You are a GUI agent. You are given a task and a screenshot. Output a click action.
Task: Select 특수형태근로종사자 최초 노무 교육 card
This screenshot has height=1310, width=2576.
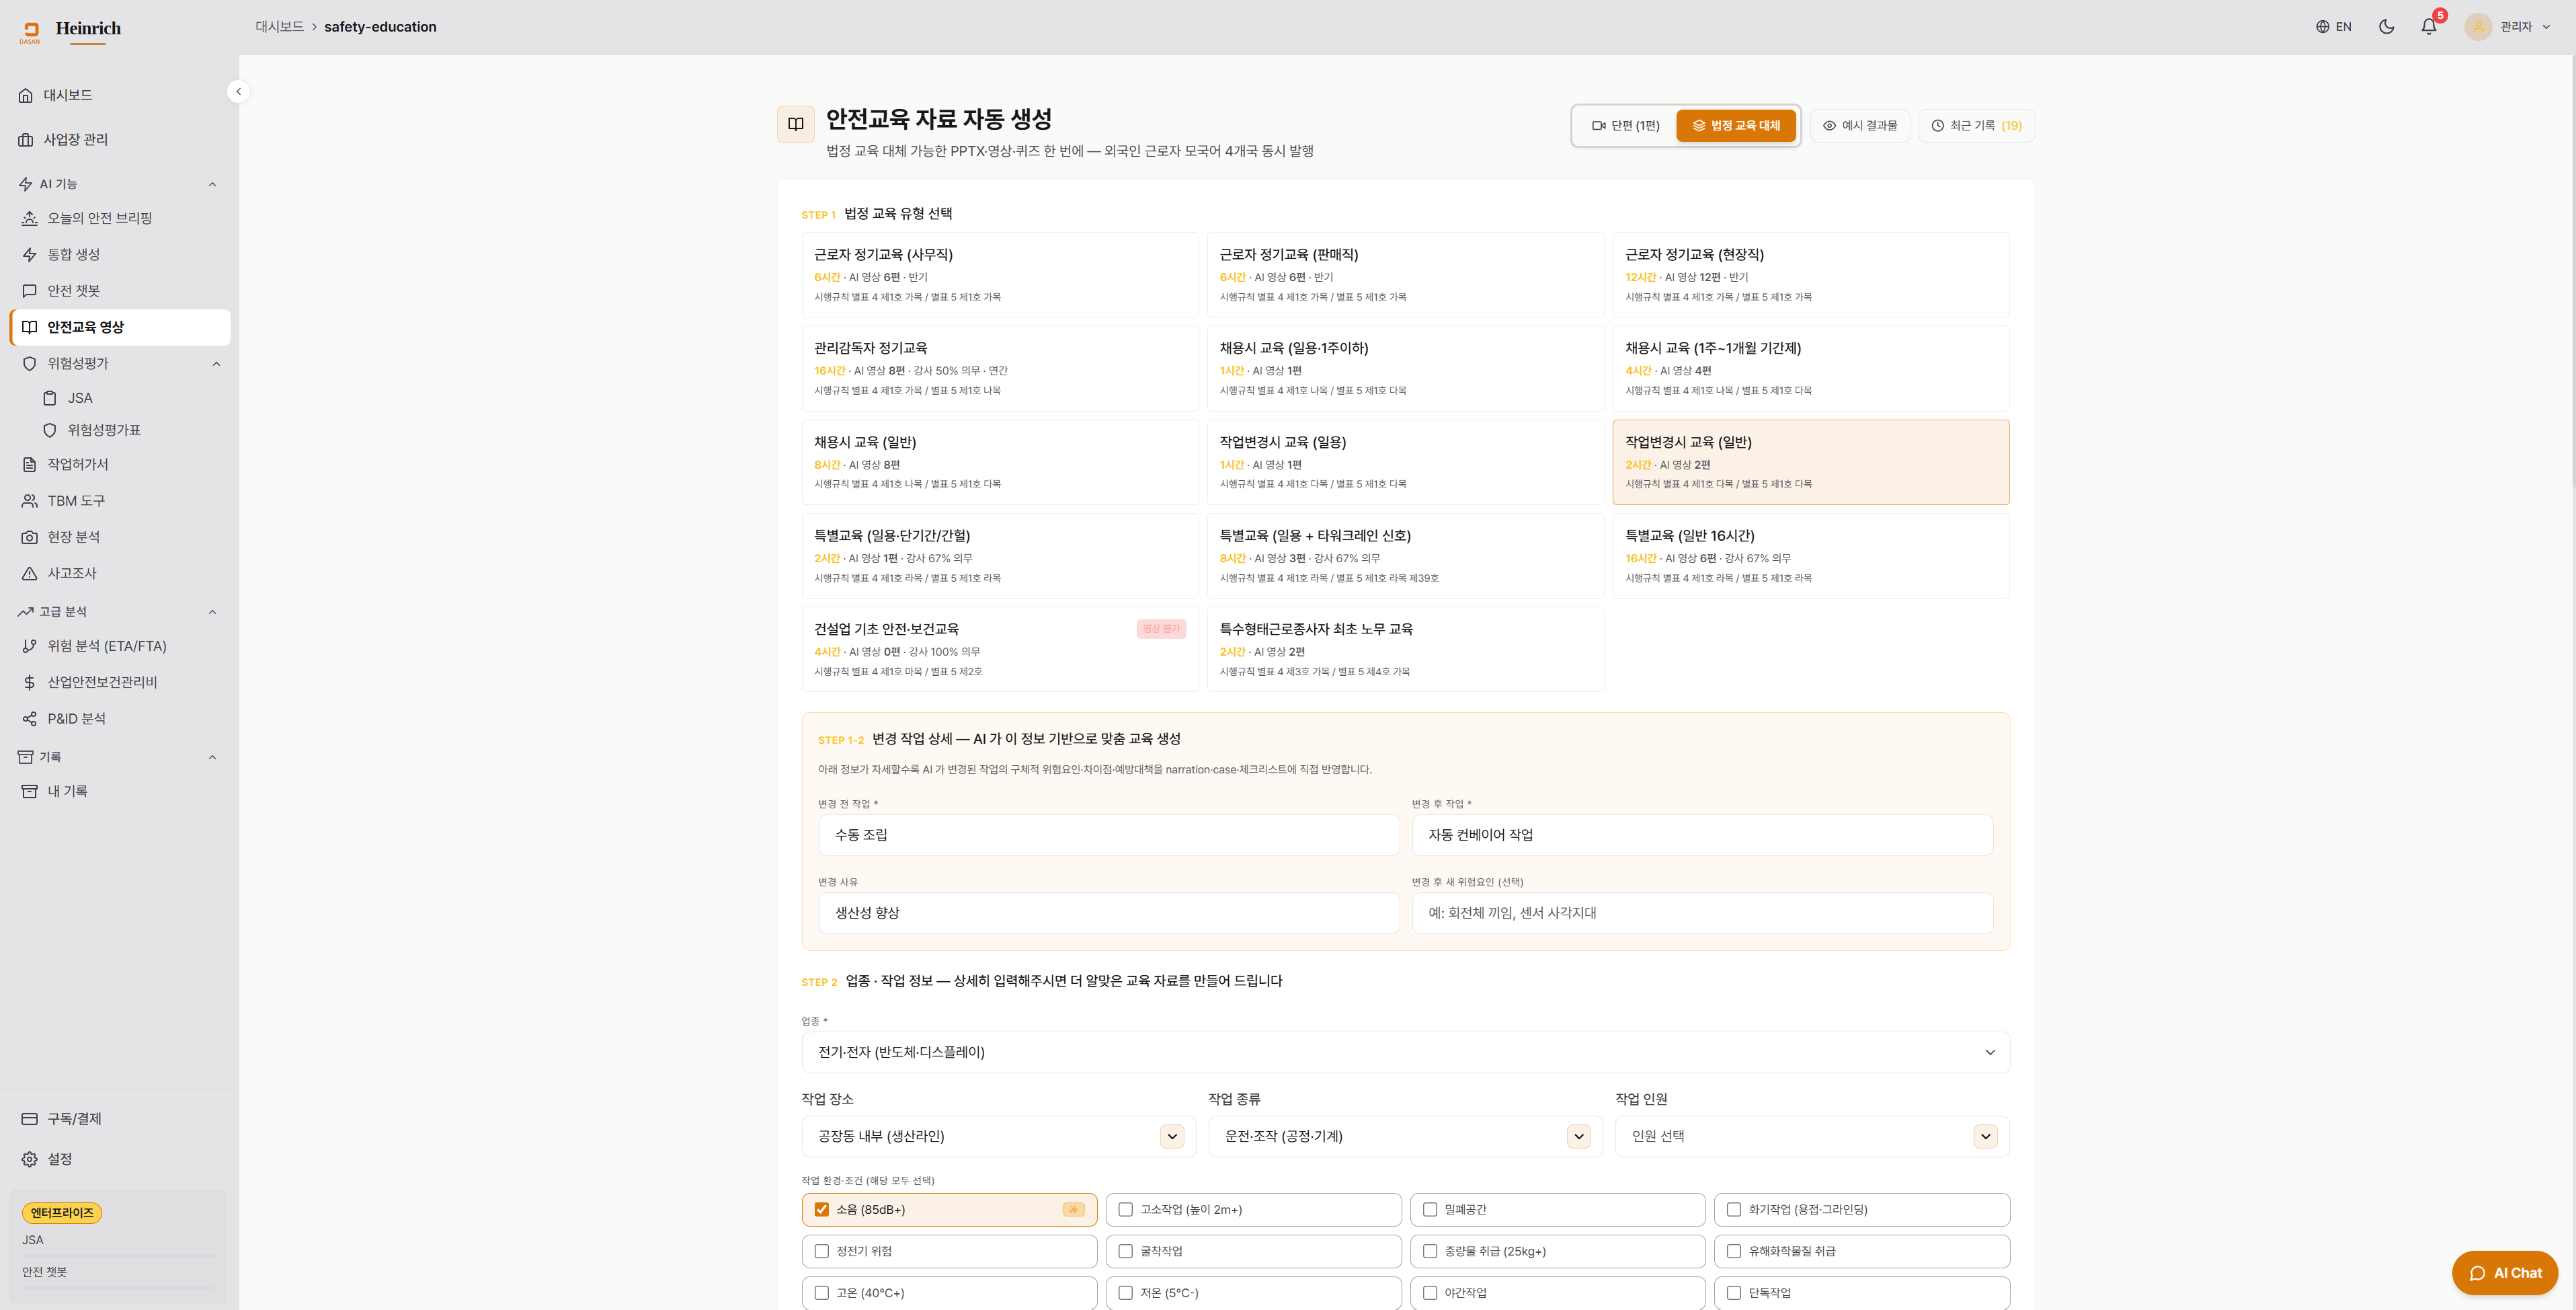point(1405,649)
